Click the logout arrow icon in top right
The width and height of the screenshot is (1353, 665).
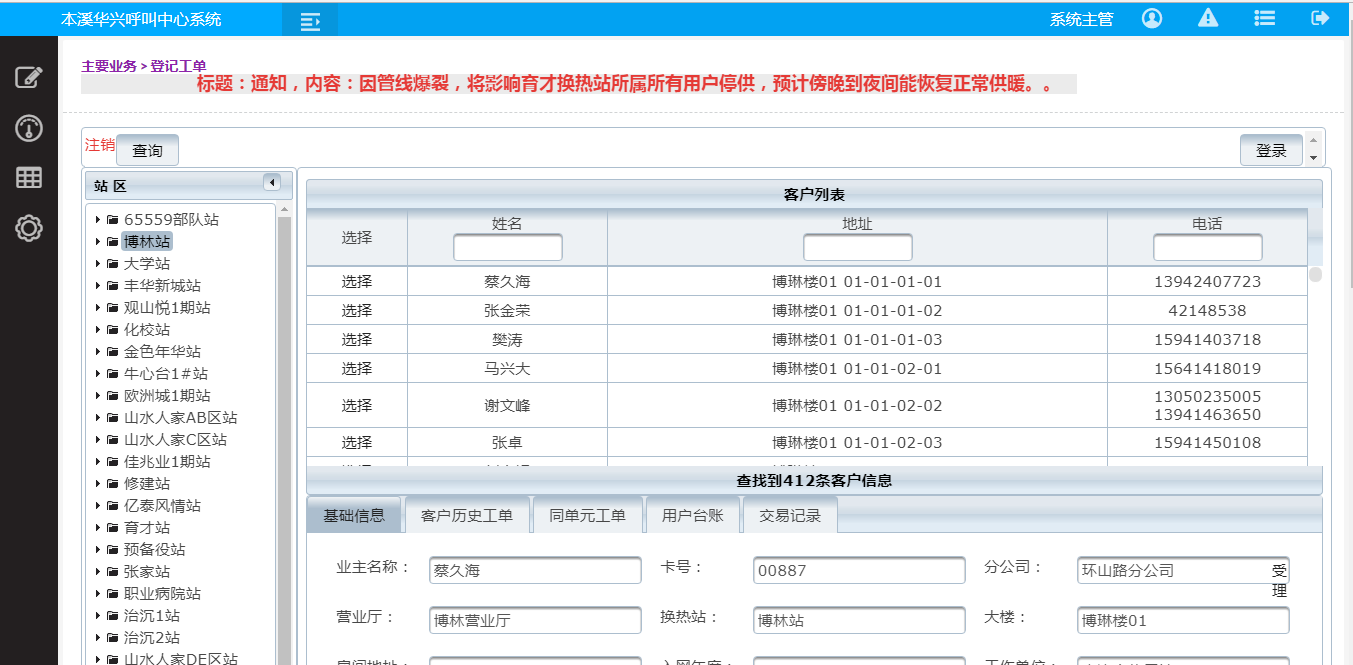[1318, 17]
